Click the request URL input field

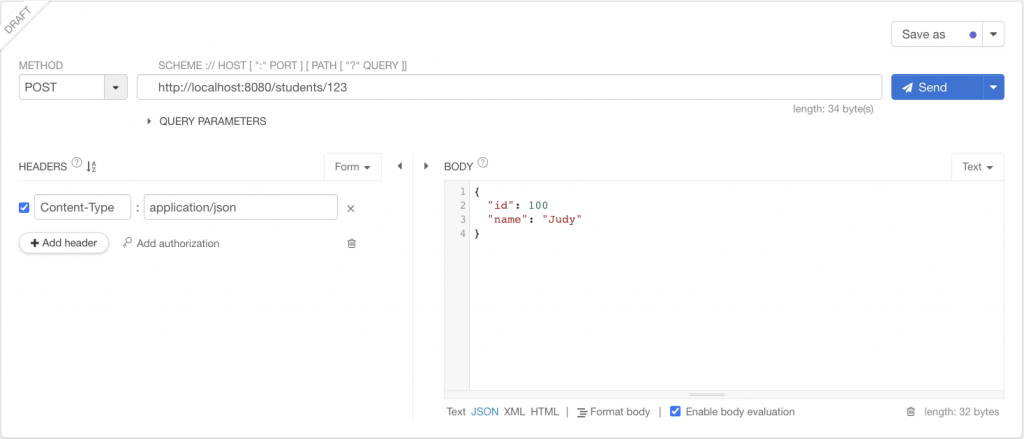(x=509, y=88)
